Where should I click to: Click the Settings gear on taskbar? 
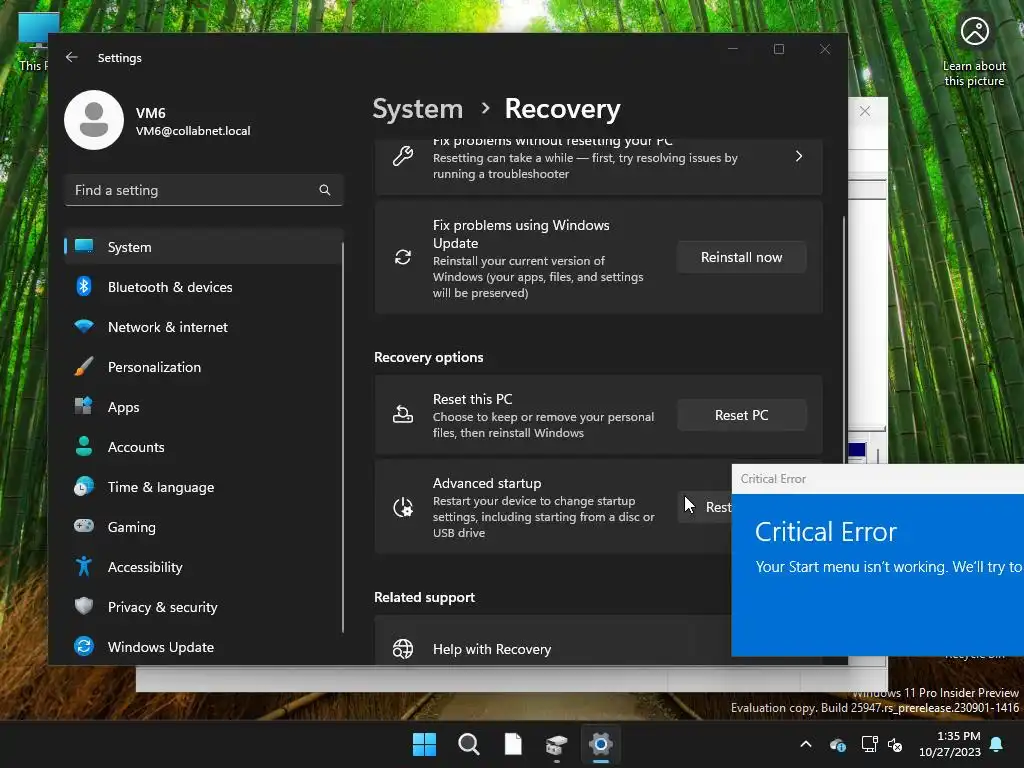(x=601, y=744)
